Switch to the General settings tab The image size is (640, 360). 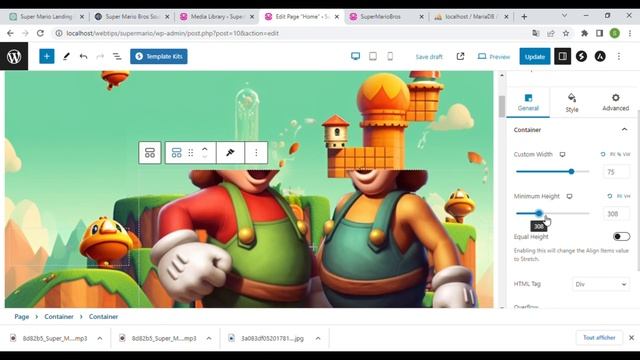(x=528, y=102)
